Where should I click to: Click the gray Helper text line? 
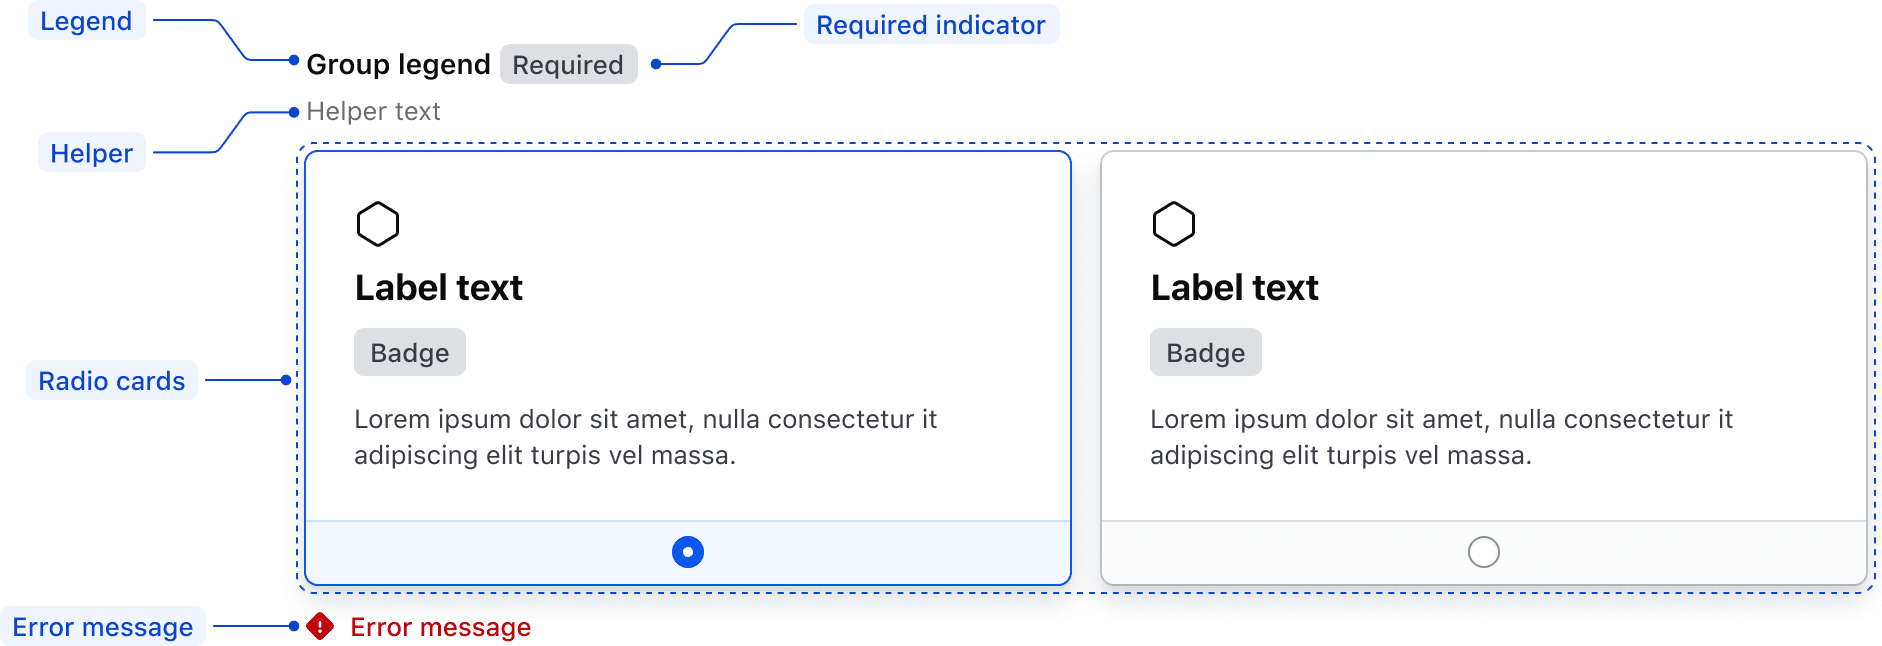tap(373, 112)
